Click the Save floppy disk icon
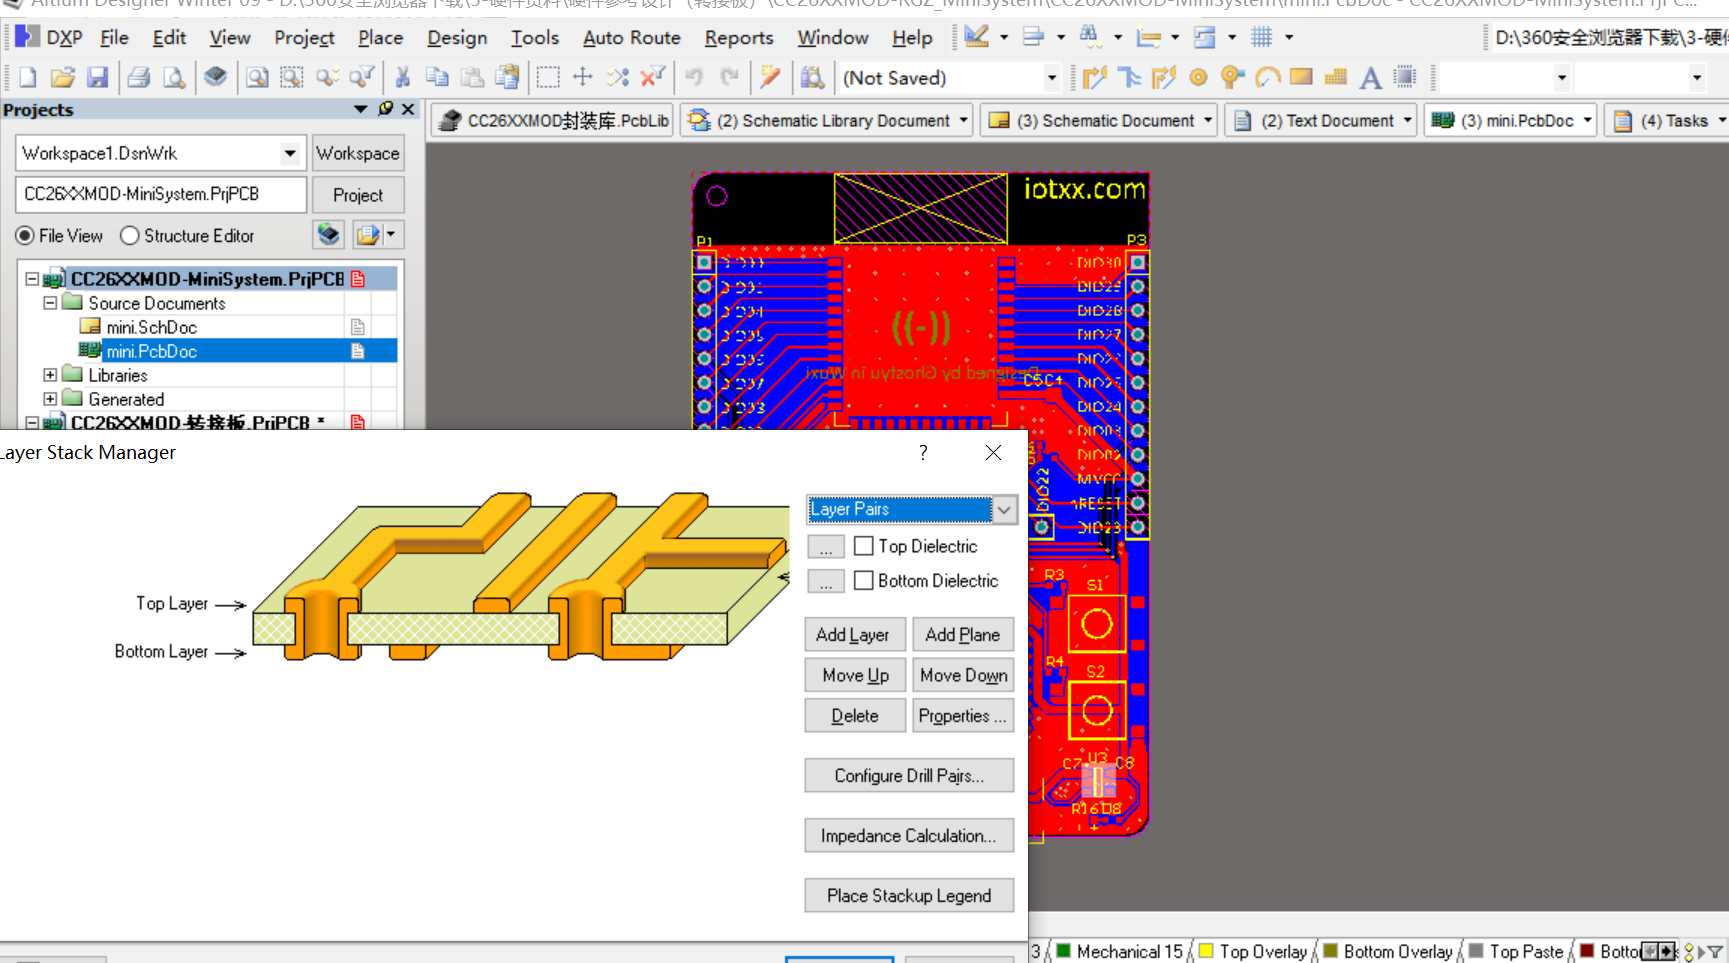This screenshot has width=1729, height=963. point(97,77)
